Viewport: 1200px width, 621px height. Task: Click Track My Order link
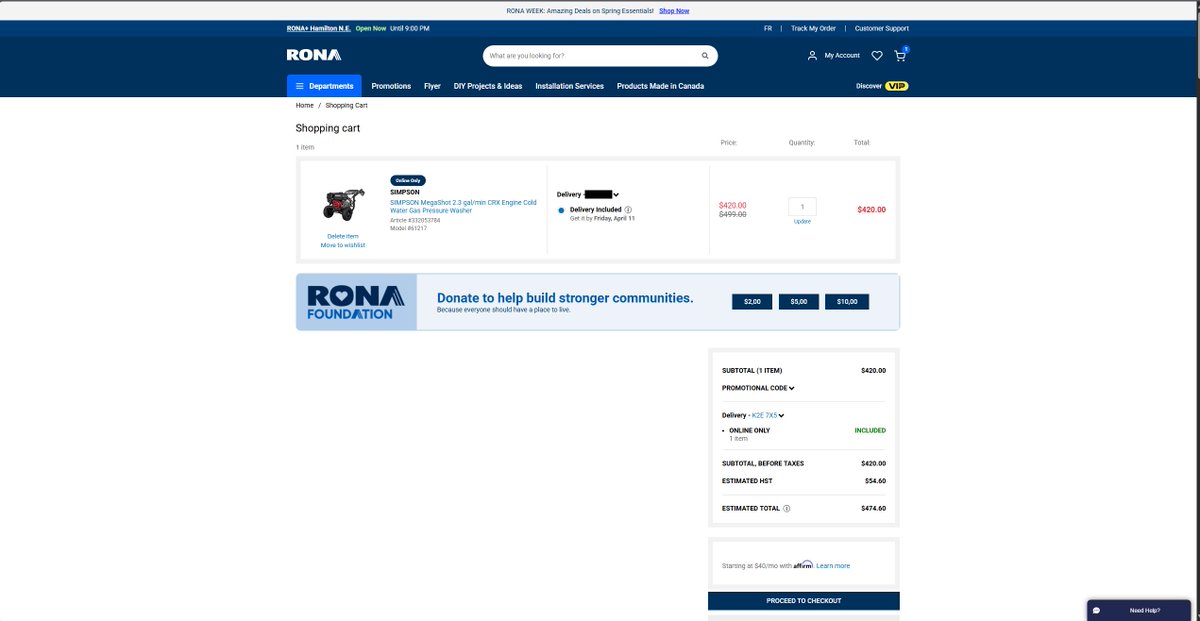(x=813, y=28)
